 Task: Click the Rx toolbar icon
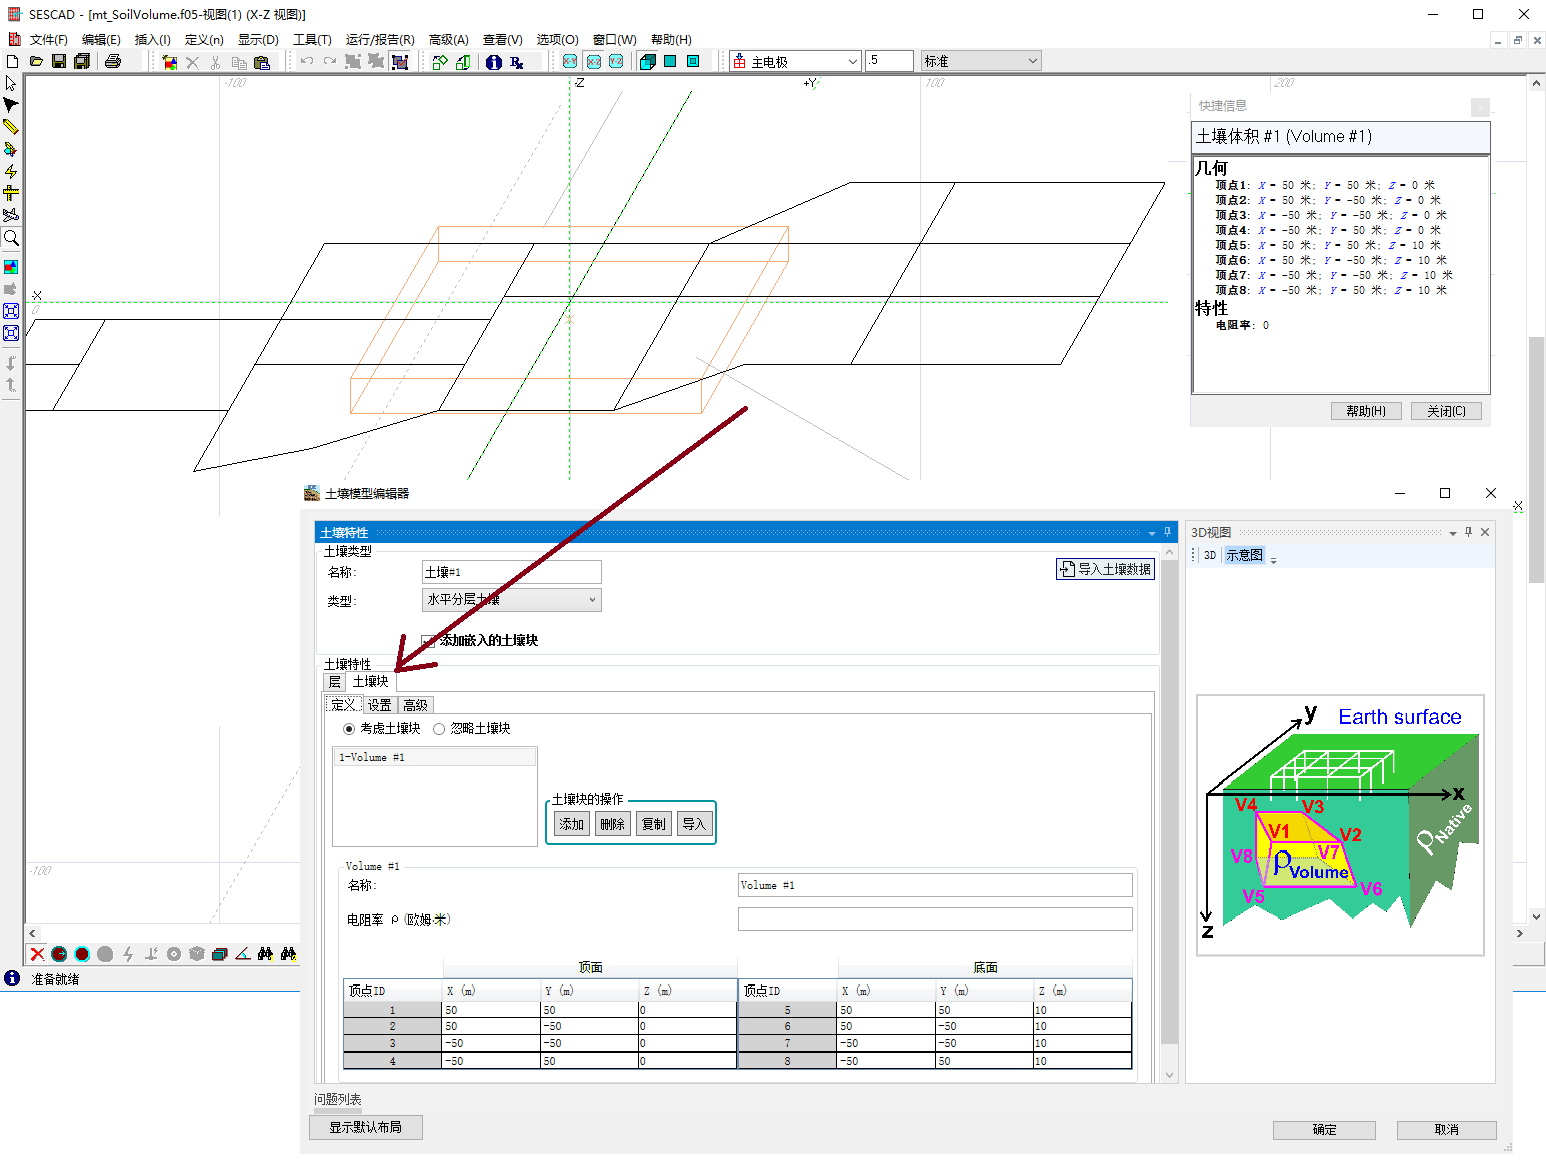[517, 62]
